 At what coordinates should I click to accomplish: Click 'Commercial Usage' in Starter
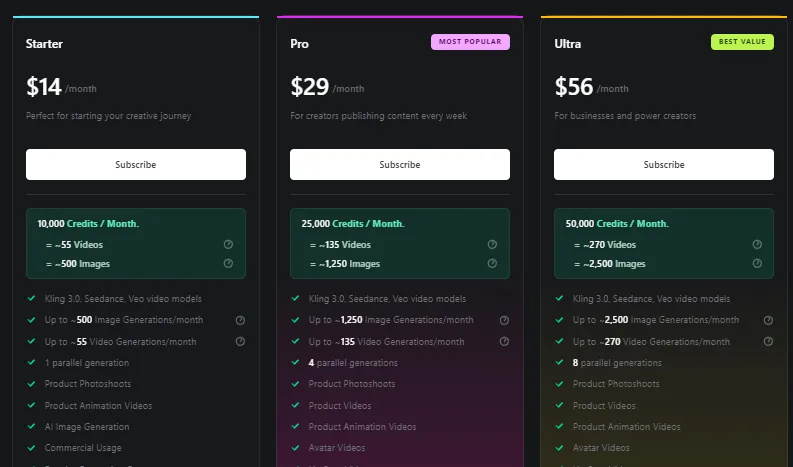click(83, 448)
